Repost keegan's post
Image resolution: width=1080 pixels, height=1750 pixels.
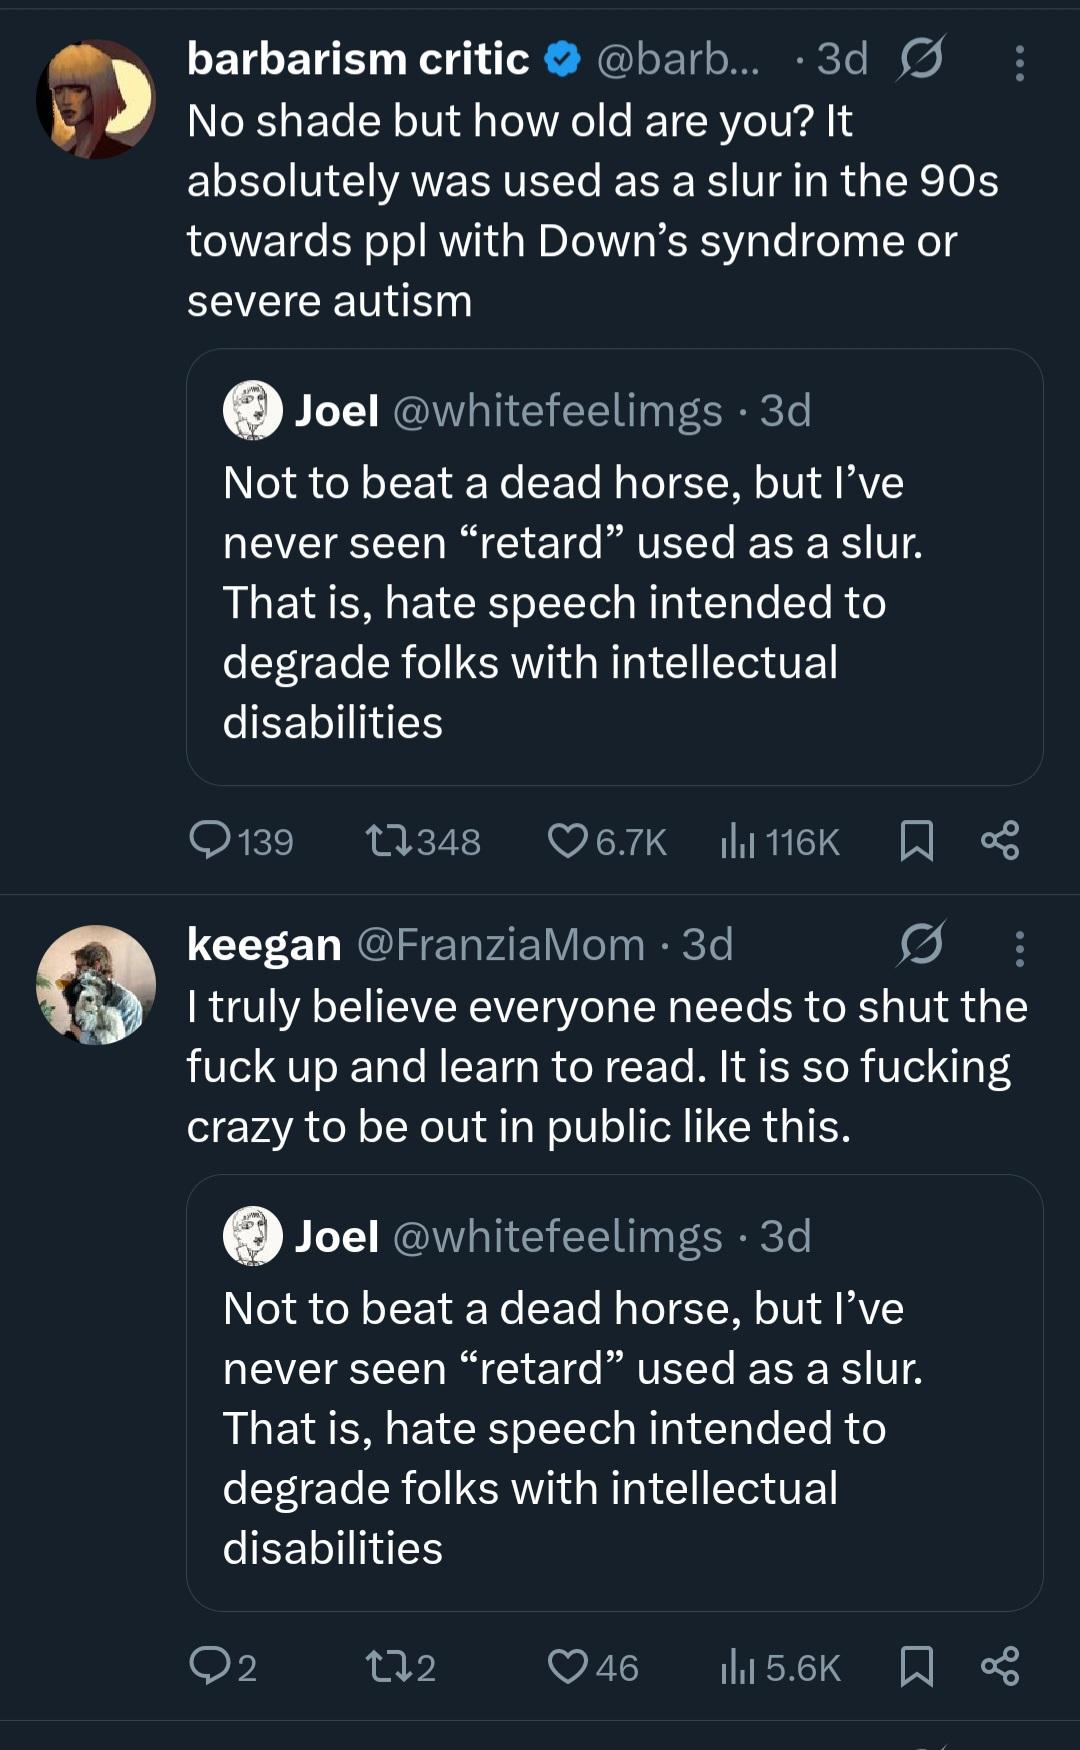click(x=389, y=1666)
